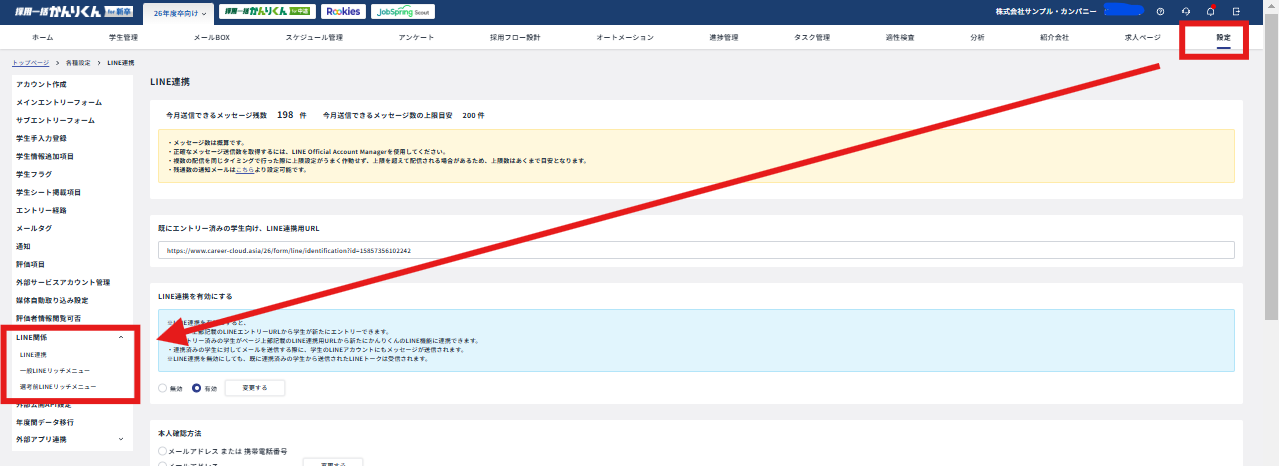Switch to かんりくん for 中途 product
This screenshot has width=1279, height=466.
tap(265, 11)
